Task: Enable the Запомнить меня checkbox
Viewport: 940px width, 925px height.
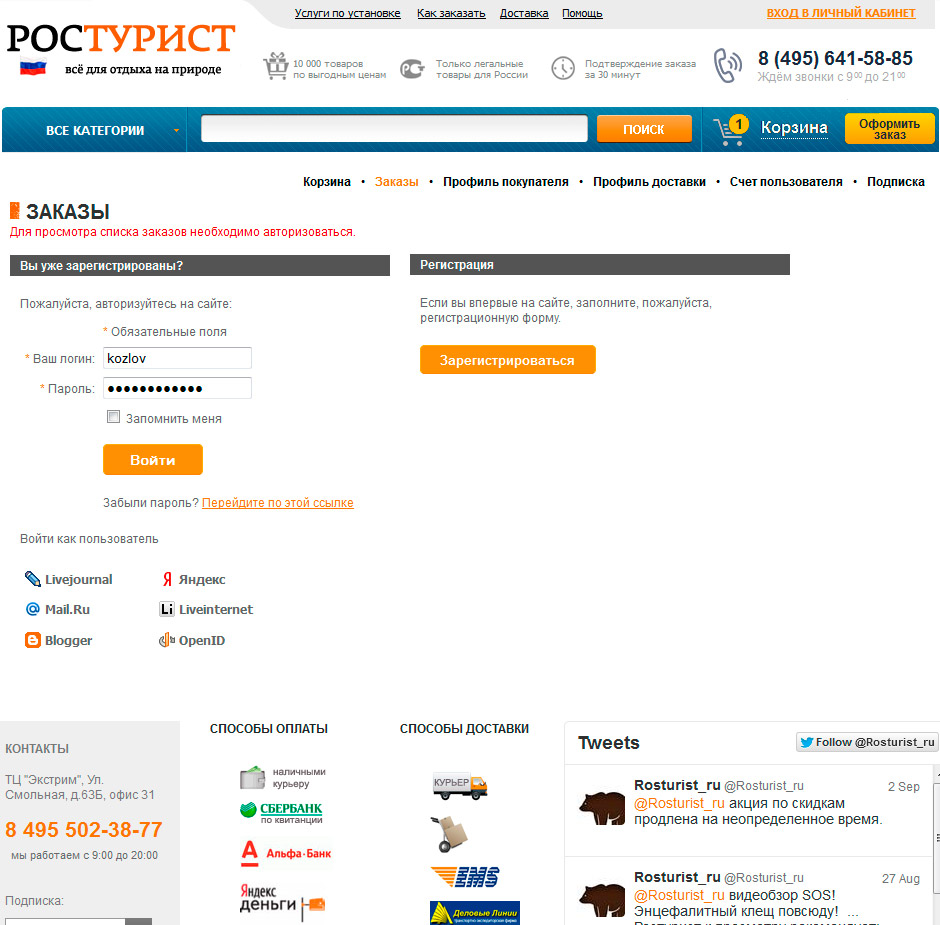Action: (113, 417)
